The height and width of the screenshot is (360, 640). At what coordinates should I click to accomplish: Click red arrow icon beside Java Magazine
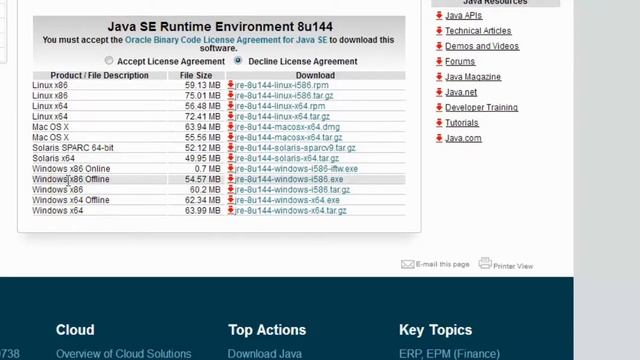[439, 77]
